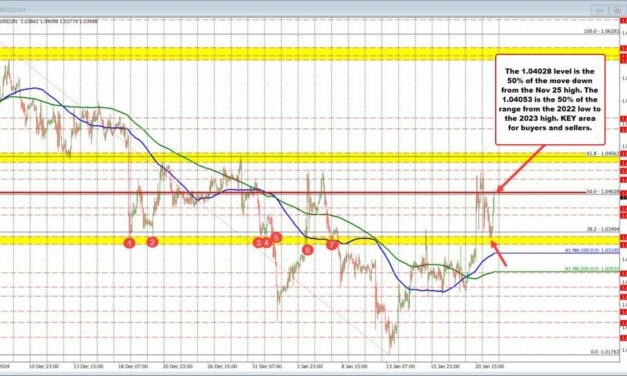Select the 61.8 - 1.04563 Fibonacci label
This screenshot has width=627, height=376.
pos(603,153)
